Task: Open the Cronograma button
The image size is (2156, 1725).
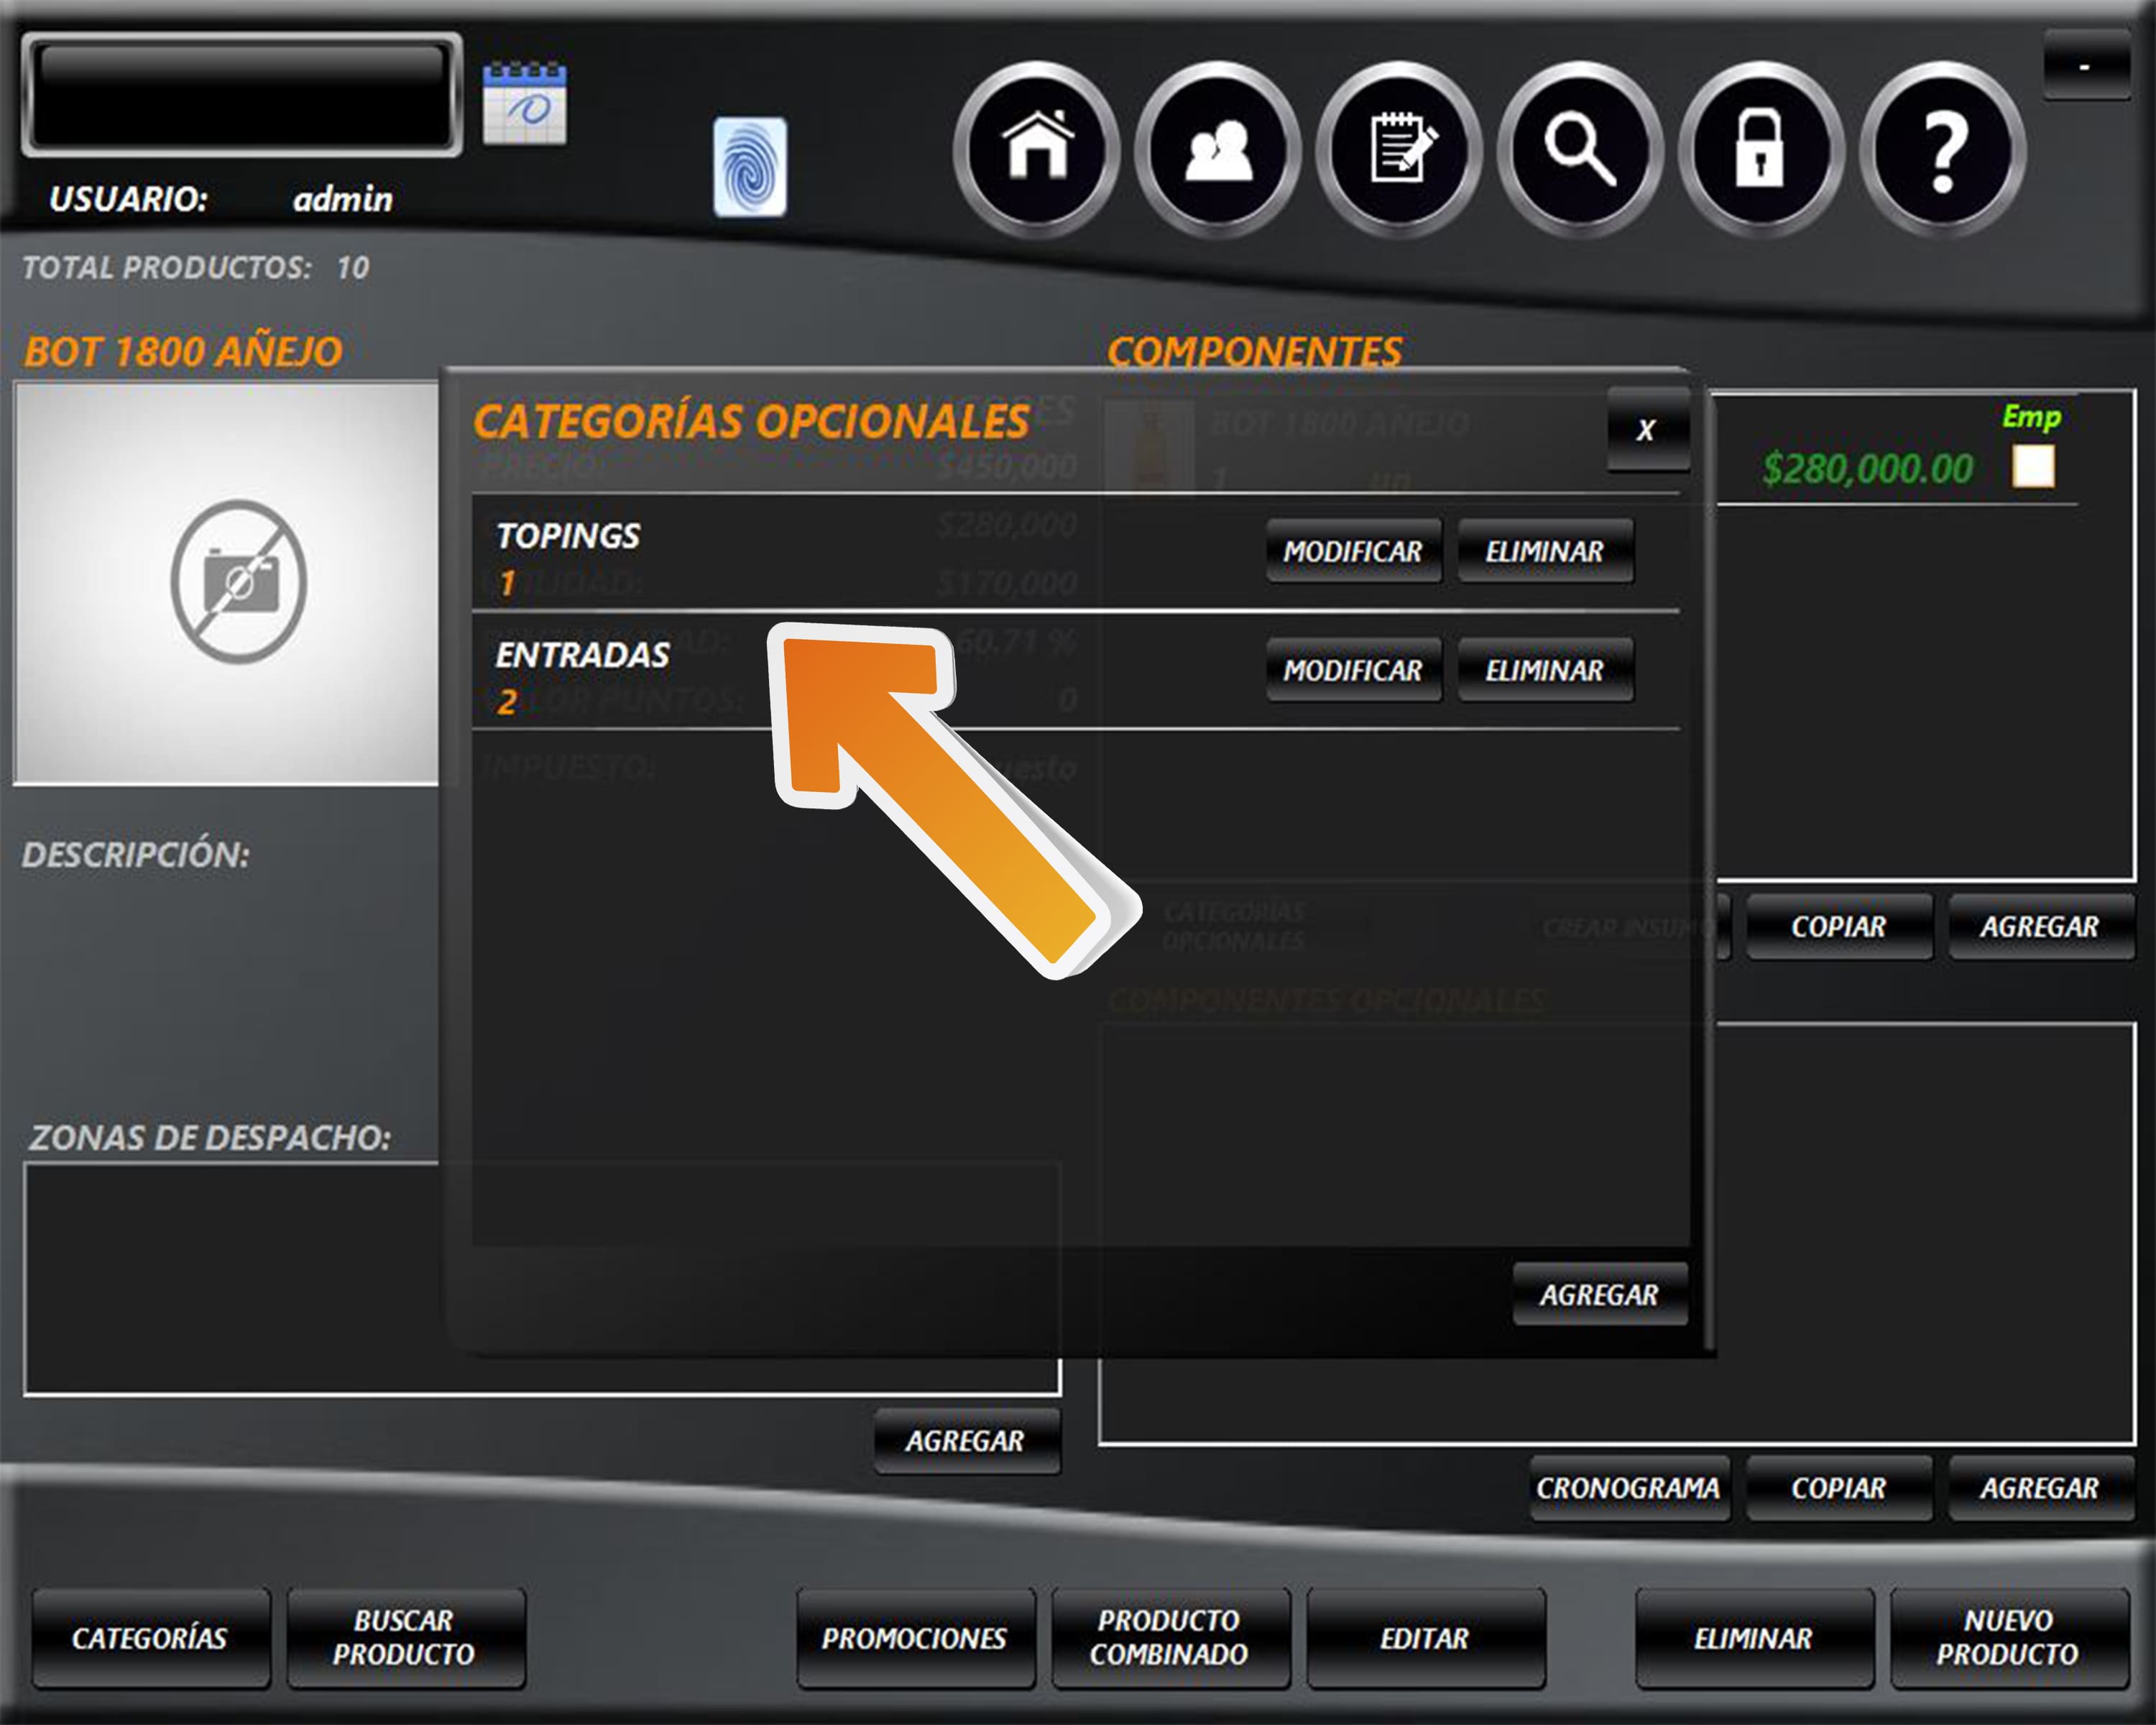Action: tap(1628, 1488)
